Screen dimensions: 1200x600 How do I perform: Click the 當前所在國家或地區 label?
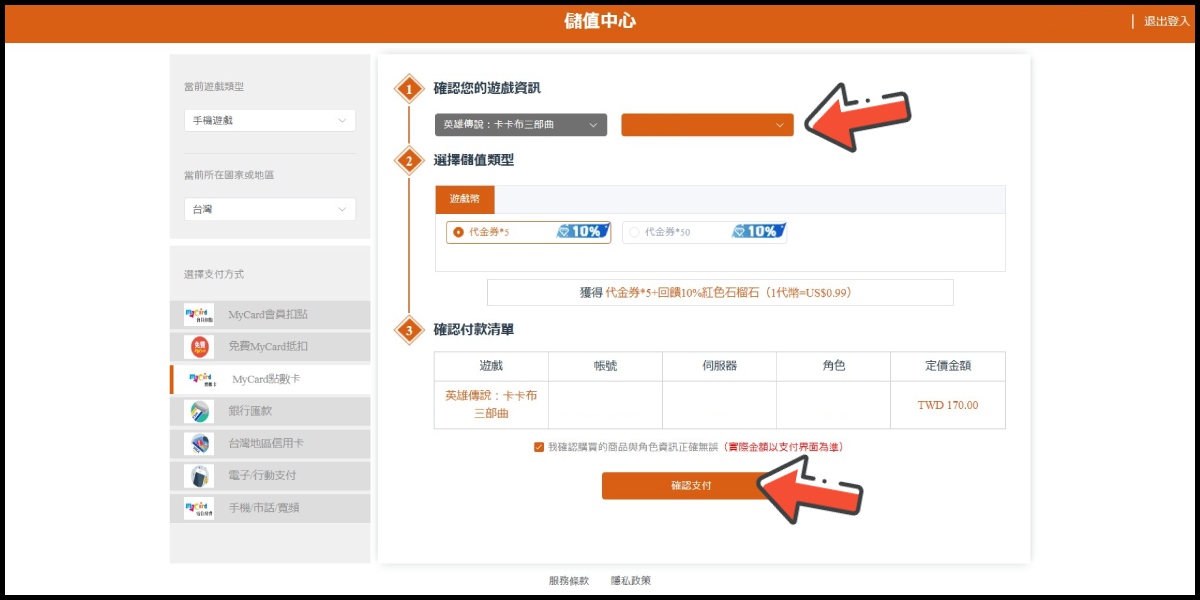coord(229,175)
